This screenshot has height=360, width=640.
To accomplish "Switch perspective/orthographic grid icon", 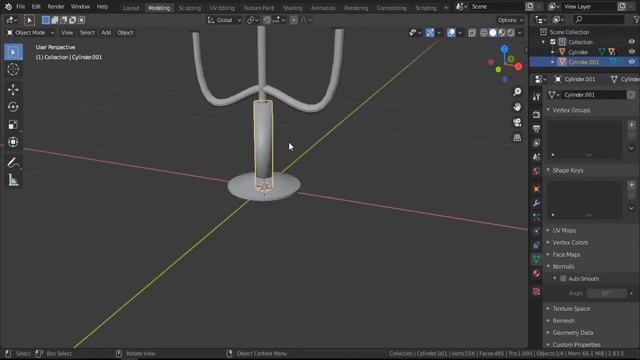I will click(x=517, y=138).
